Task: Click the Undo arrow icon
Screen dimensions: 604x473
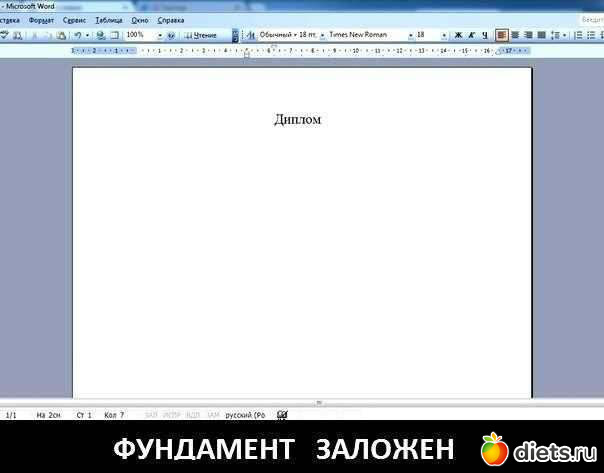Action: (x=77, y=35)
